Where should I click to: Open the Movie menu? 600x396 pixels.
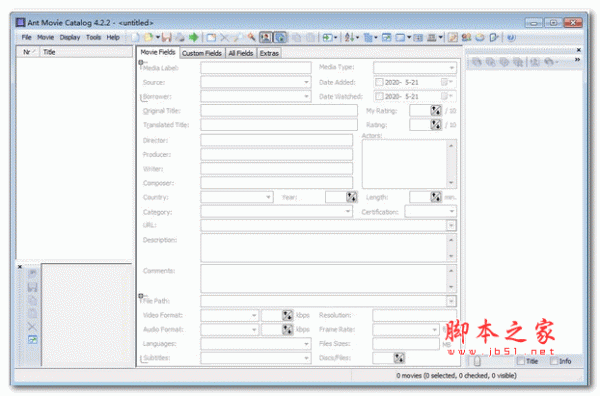(x=46, y=37)
